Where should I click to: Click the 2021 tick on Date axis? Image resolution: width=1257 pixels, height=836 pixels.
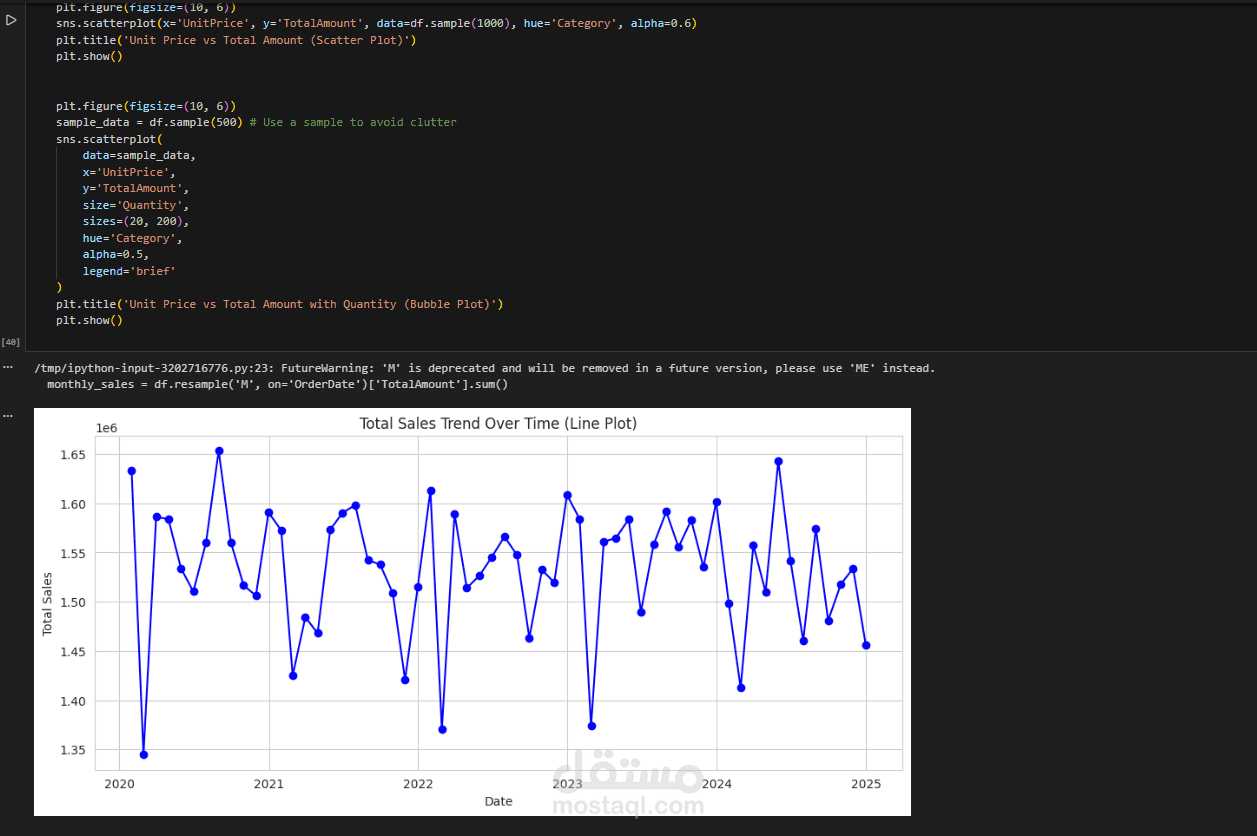coord(269,784)
